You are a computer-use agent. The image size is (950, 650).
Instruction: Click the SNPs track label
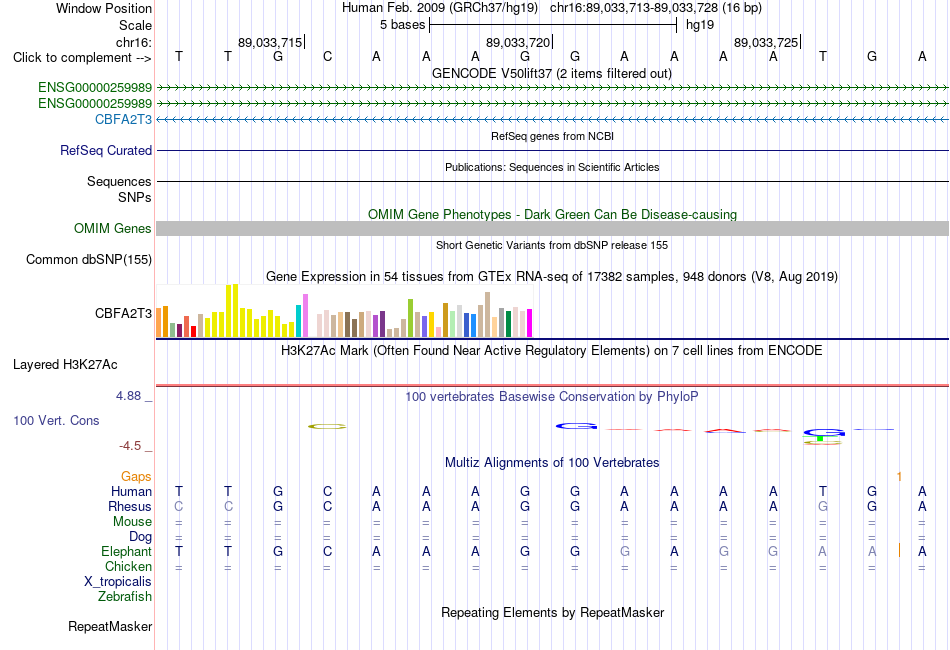135,197
